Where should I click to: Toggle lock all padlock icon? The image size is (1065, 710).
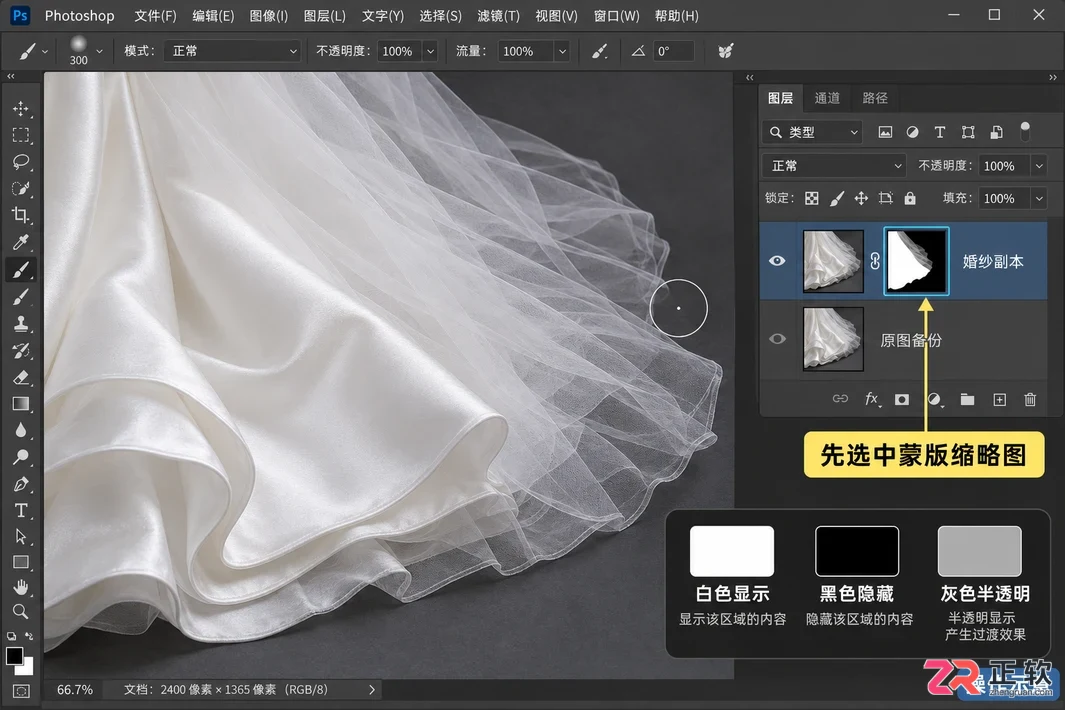pos(910,198)
